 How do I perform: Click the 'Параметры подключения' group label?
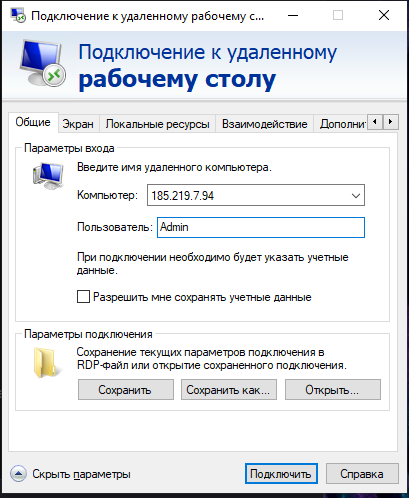[88, 334]
